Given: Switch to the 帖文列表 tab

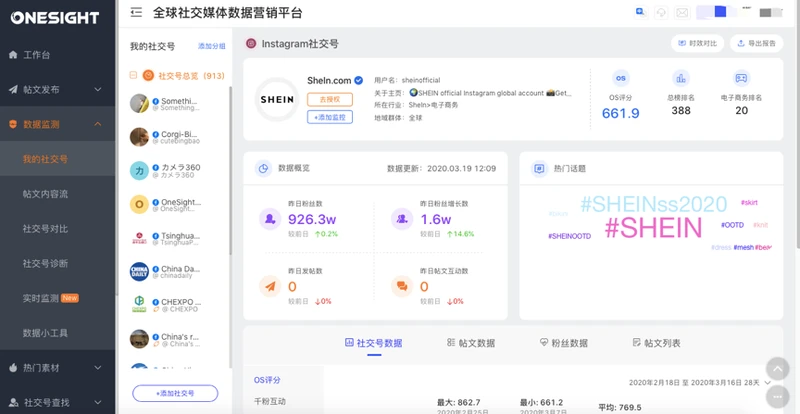Looking at the screenshot, I should [656, 343].
